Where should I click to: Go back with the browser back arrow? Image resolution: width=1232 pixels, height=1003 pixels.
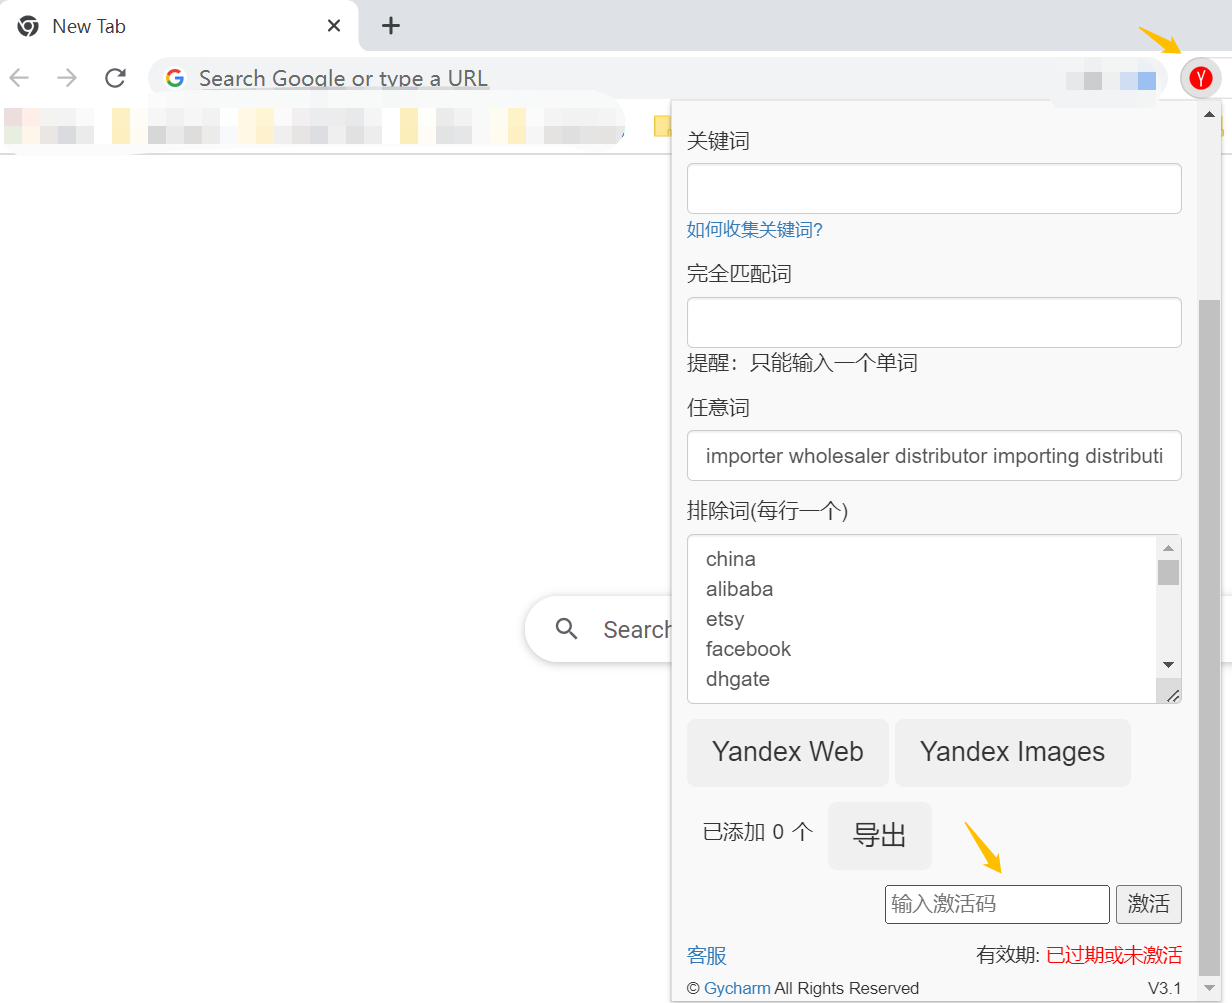[x=20, y=78]
